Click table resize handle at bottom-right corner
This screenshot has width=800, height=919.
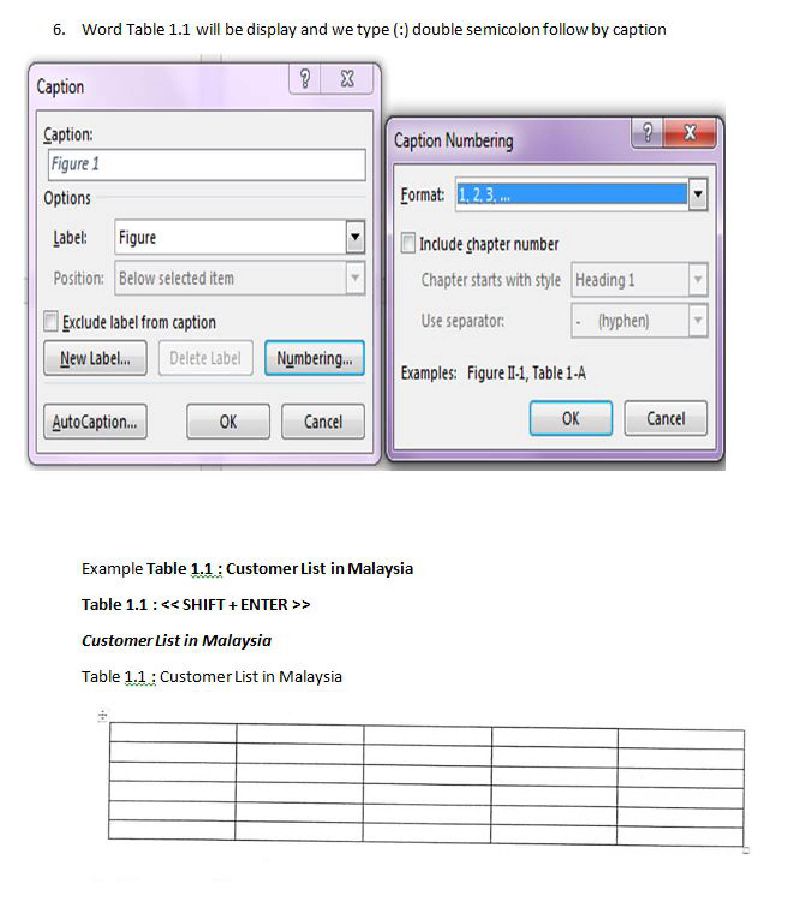(x=746, y=851)
